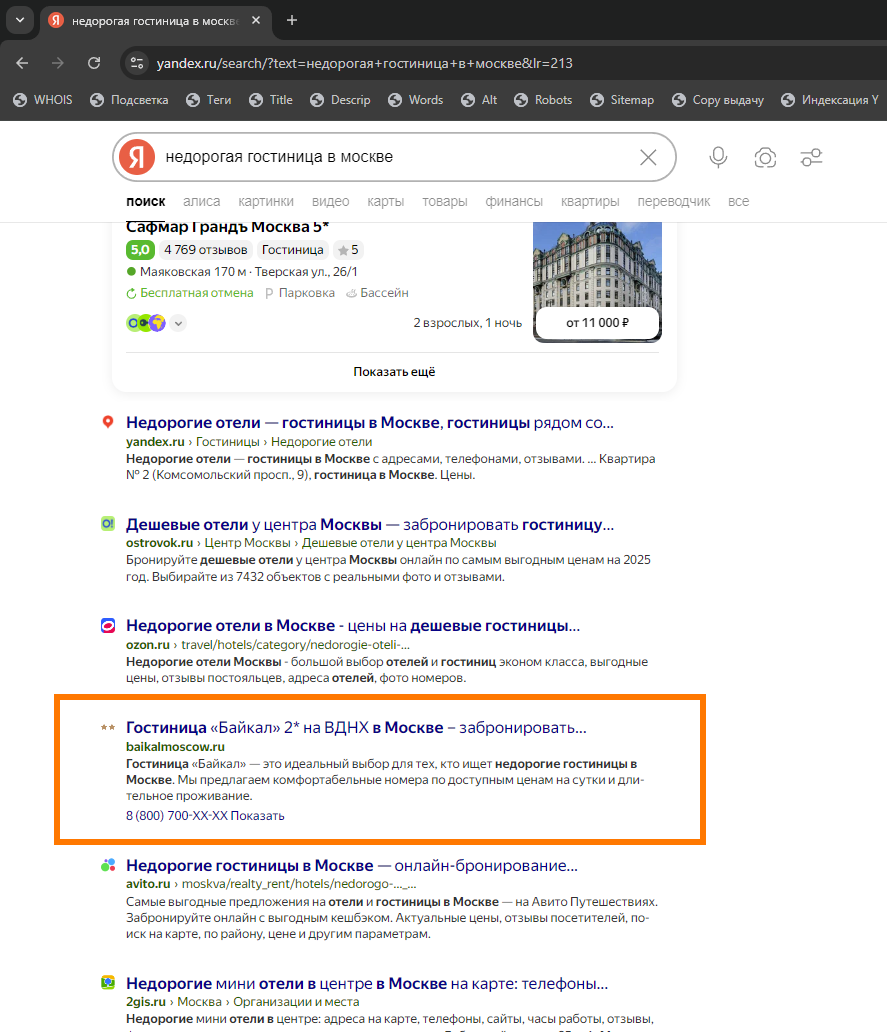Screen dimensions: 887x1032
Task: Open a new browser tab
Action: point(292,20)
